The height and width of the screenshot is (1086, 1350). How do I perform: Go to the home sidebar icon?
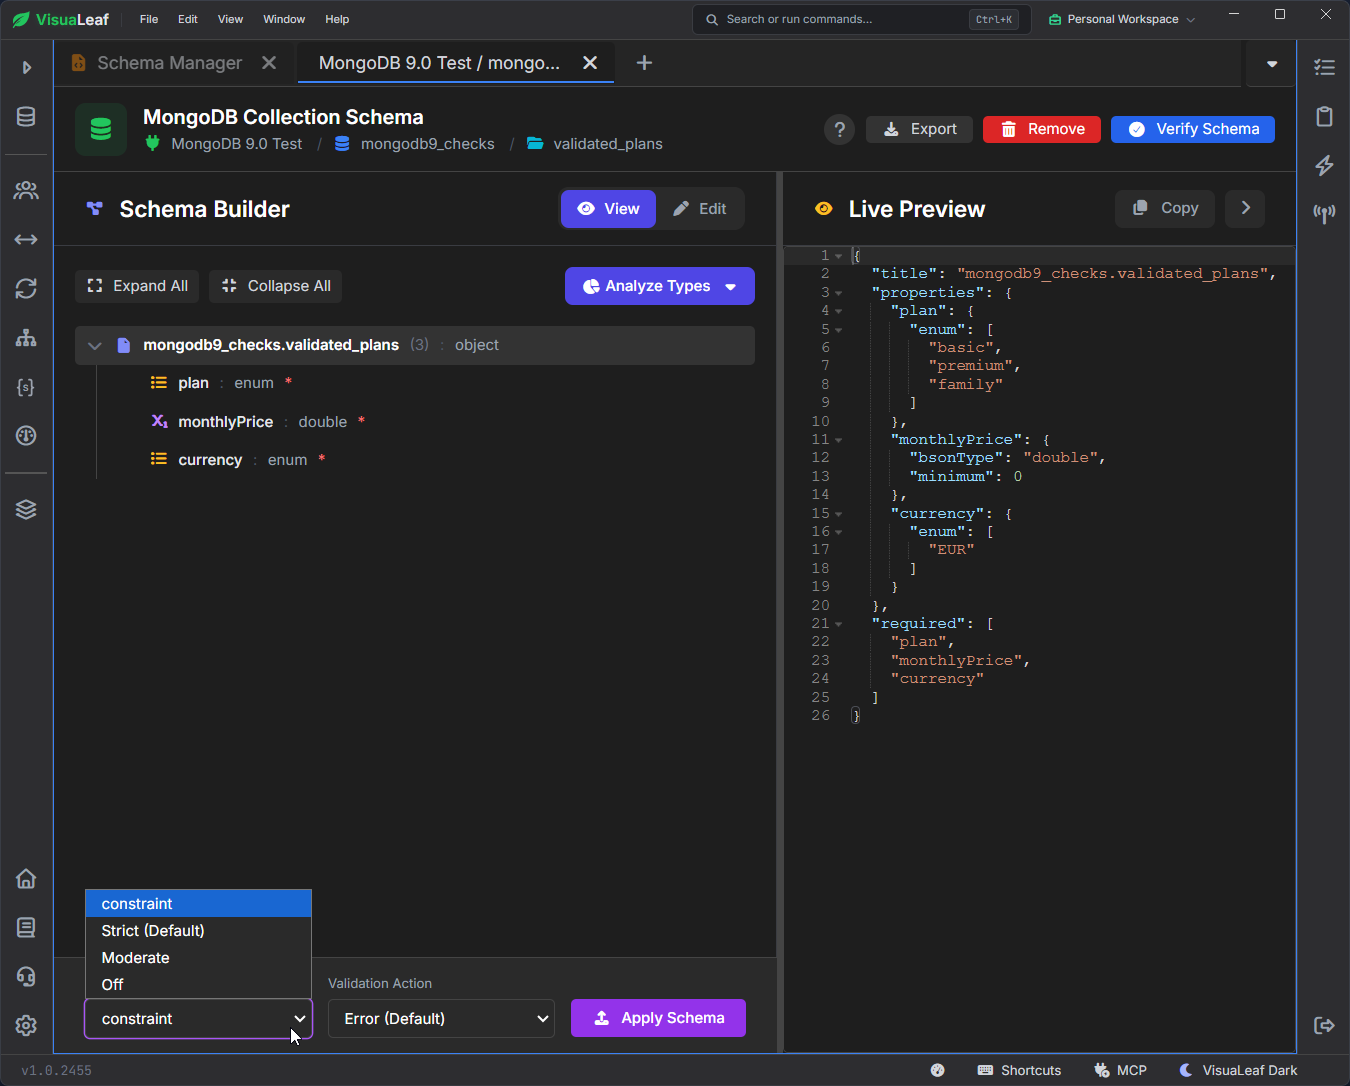point(26,878)
